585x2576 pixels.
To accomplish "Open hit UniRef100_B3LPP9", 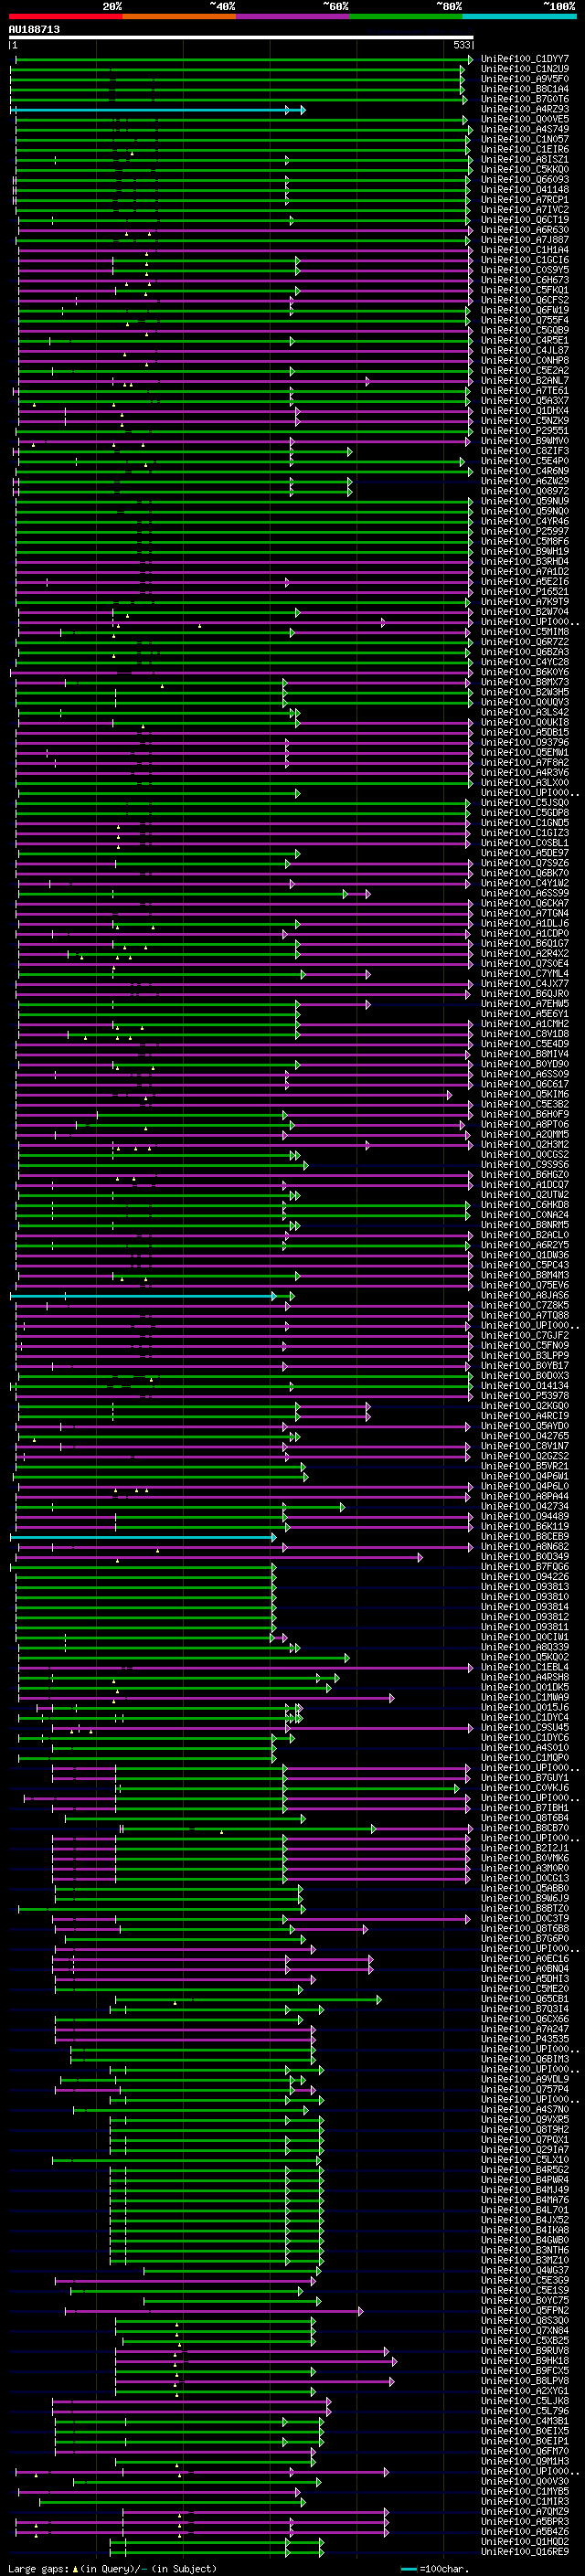I will tap(525, 1355).
